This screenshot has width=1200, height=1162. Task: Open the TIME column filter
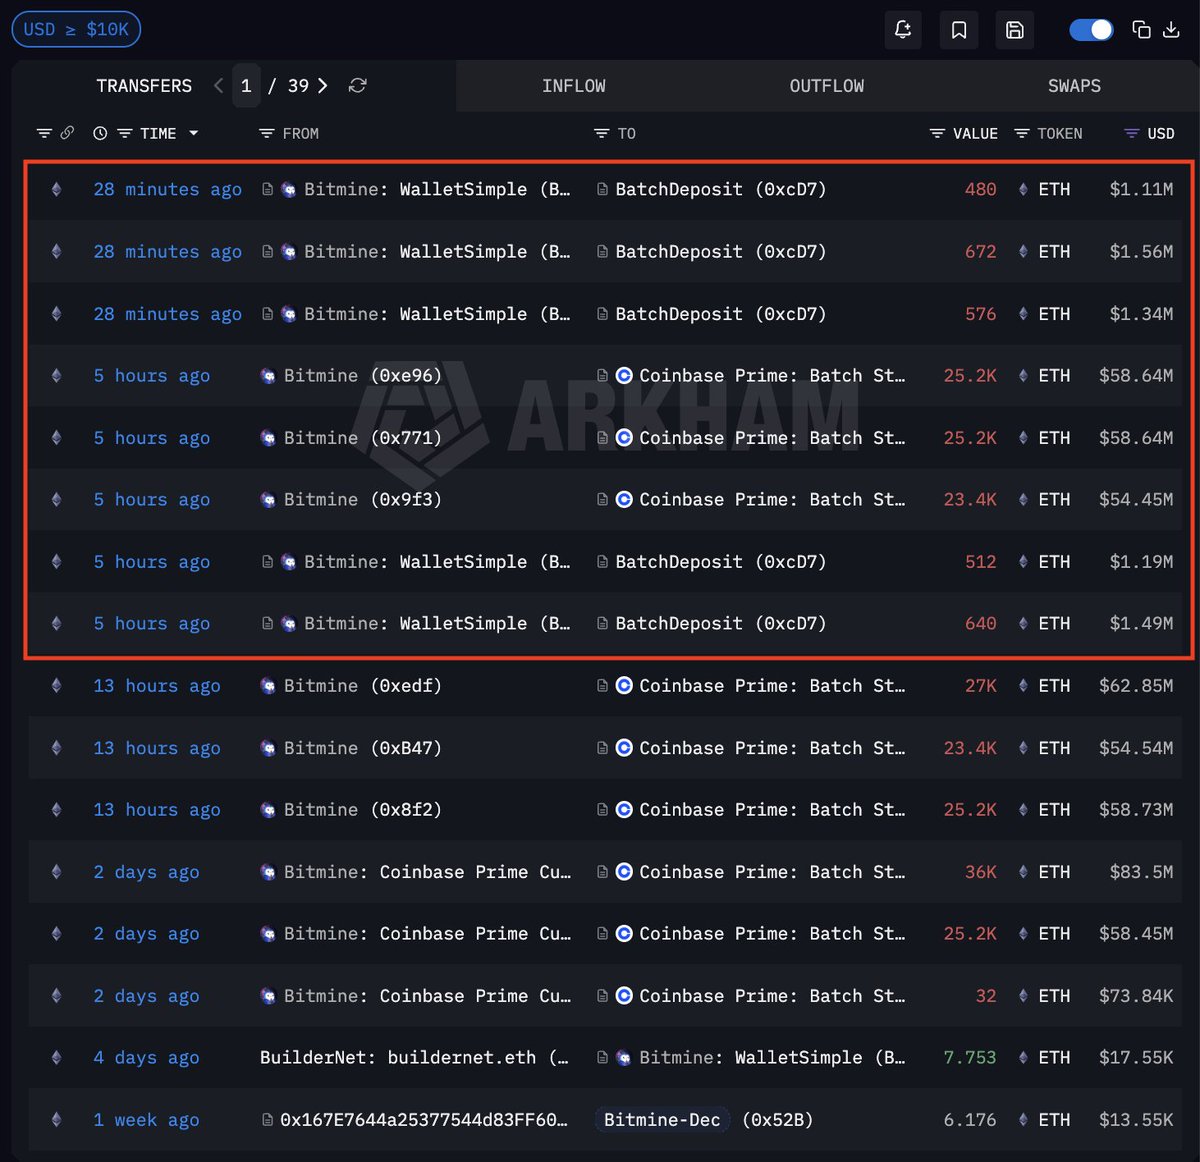coord(124,133)
